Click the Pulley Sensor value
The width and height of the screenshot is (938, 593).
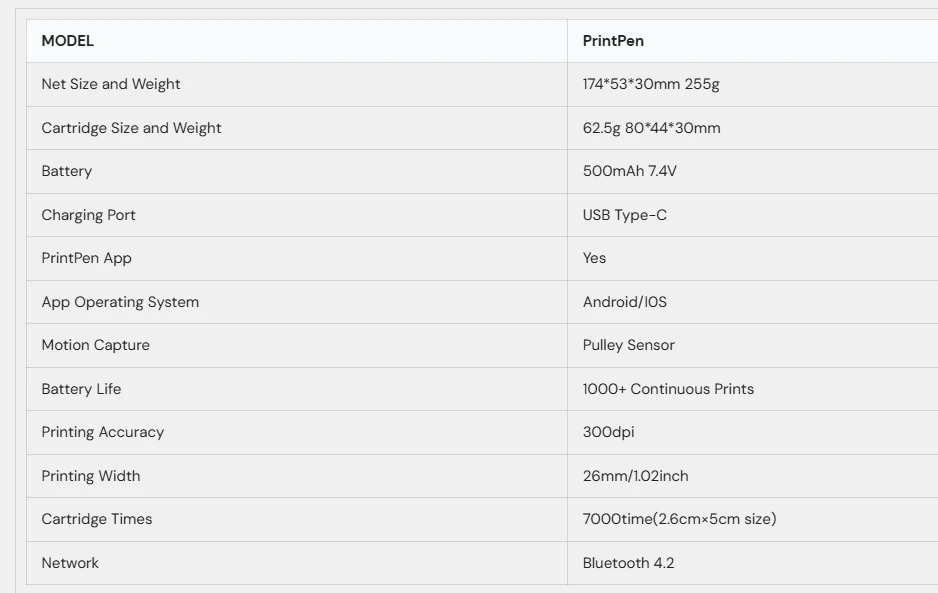[629, 345]
